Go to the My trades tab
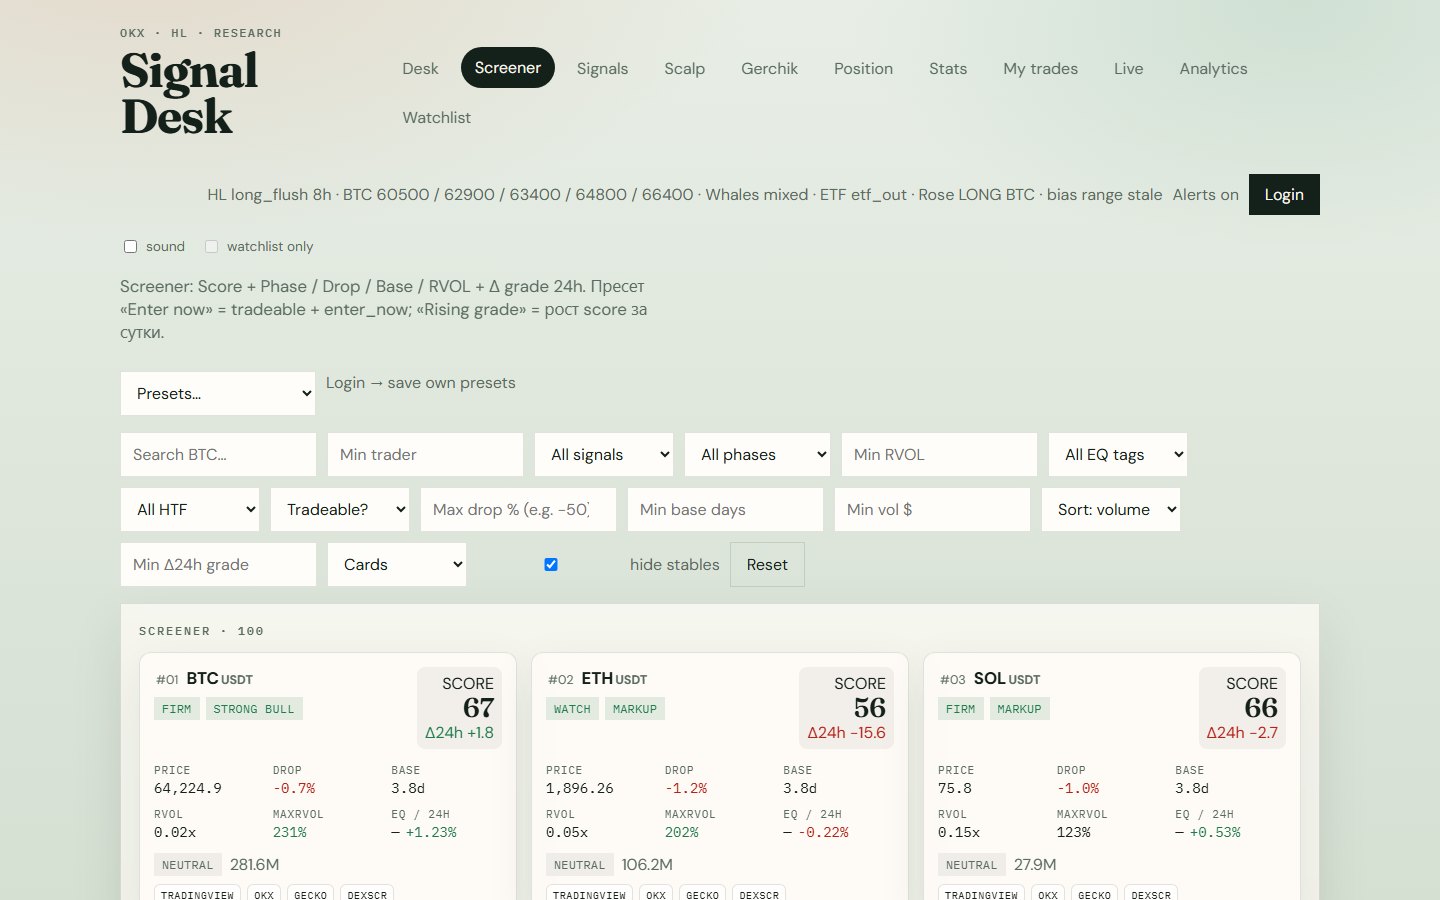 [x=1041, y=69]
